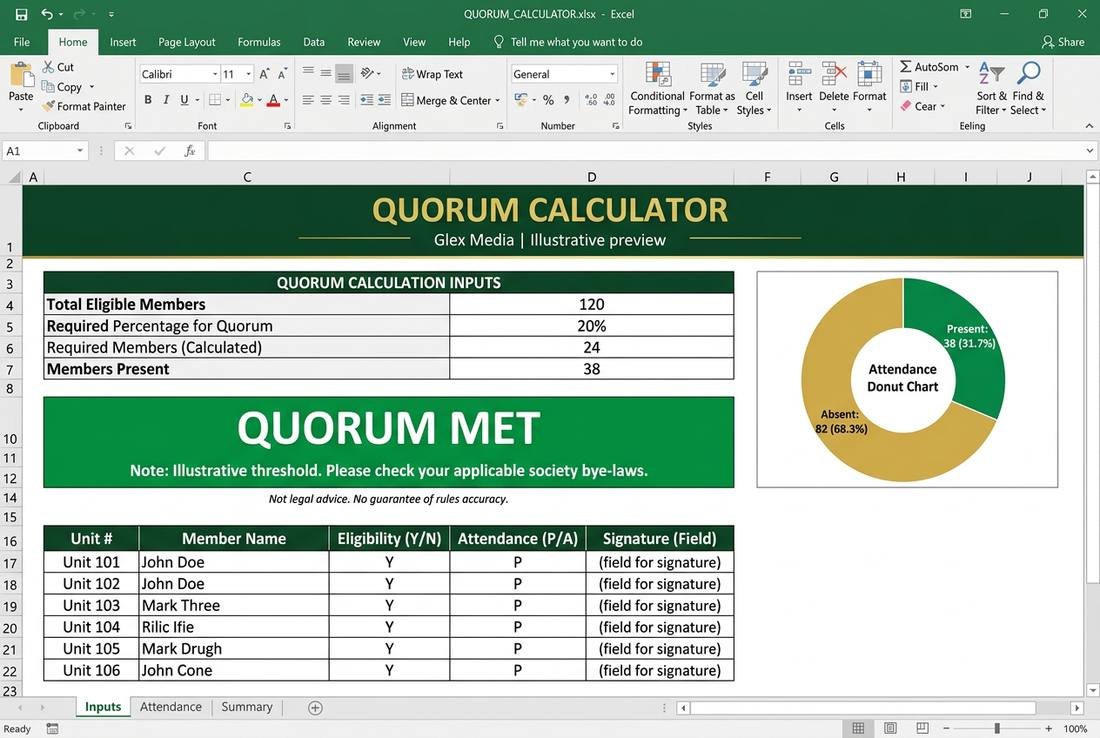This screenshot has width=1100, height=738.
Task: Switch to Page Layout view in status bar
Action: tap(890, 728)
